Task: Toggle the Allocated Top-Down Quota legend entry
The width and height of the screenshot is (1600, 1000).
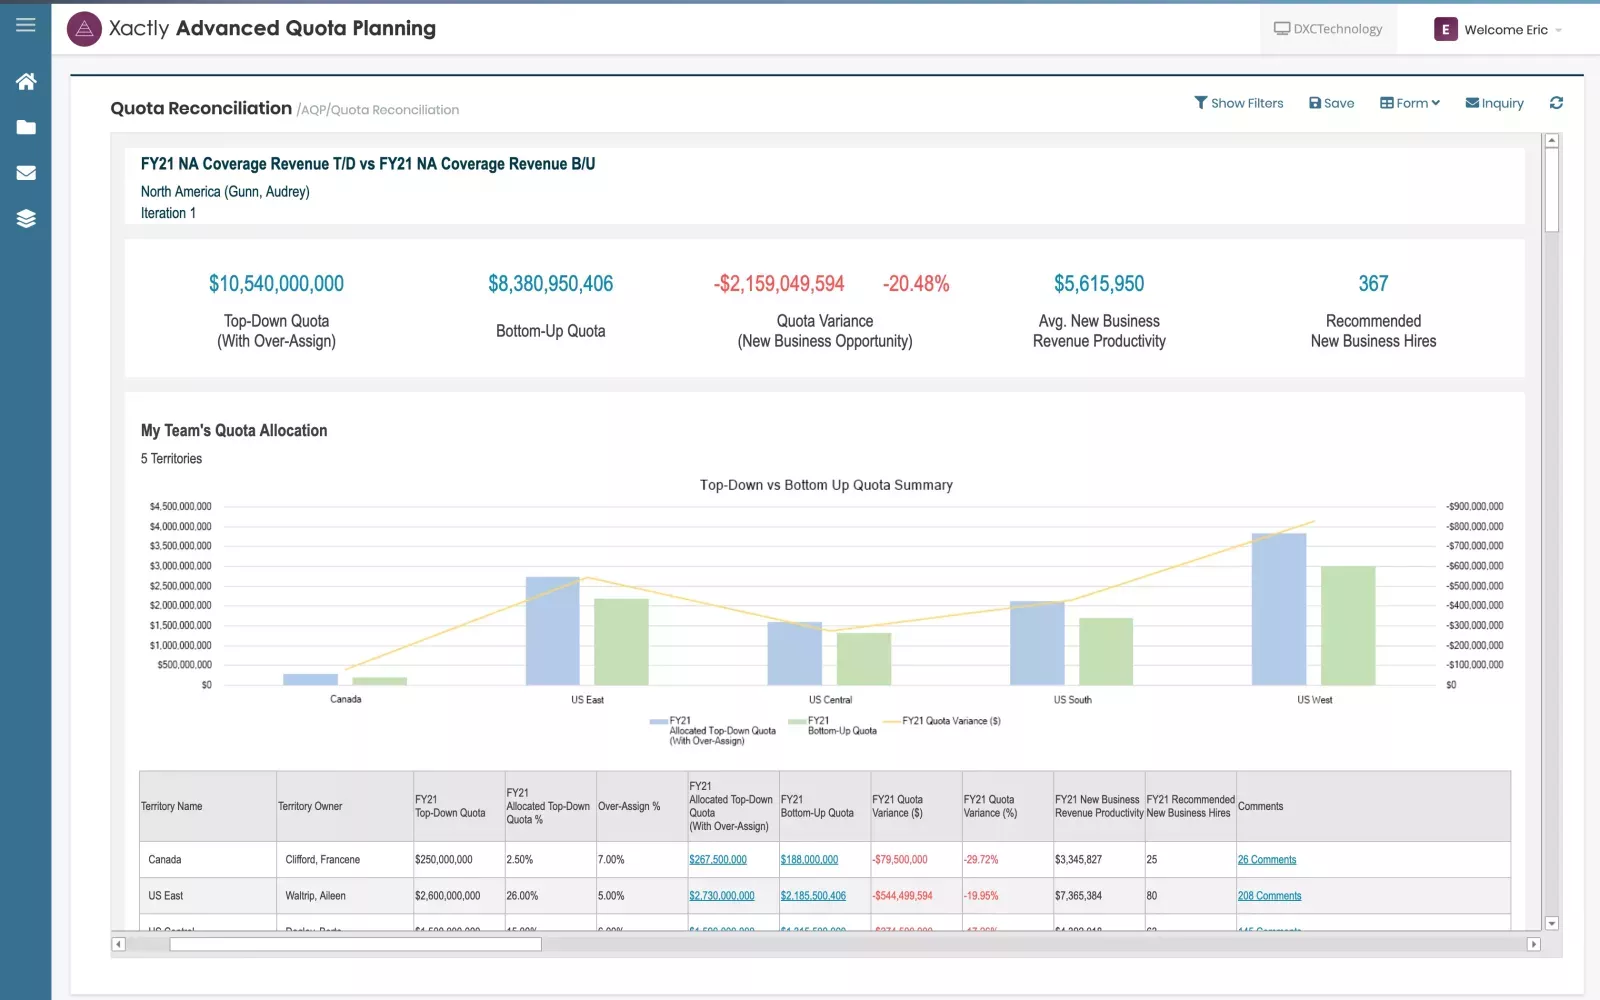Action: click(712, 731)
